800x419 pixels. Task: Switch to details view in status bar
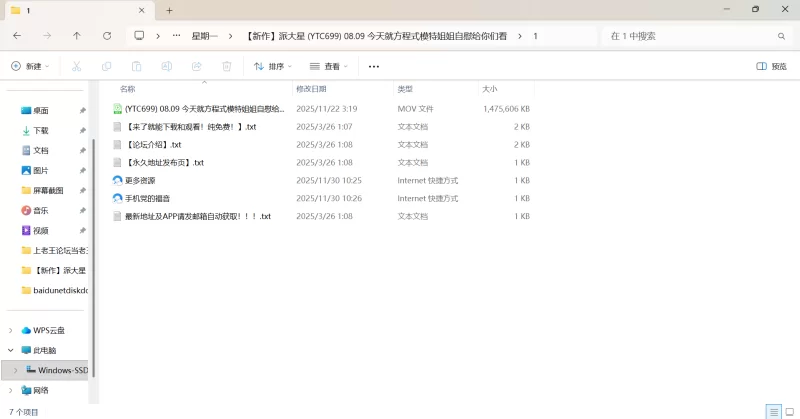pyautogui.click(x=773, y=411)
